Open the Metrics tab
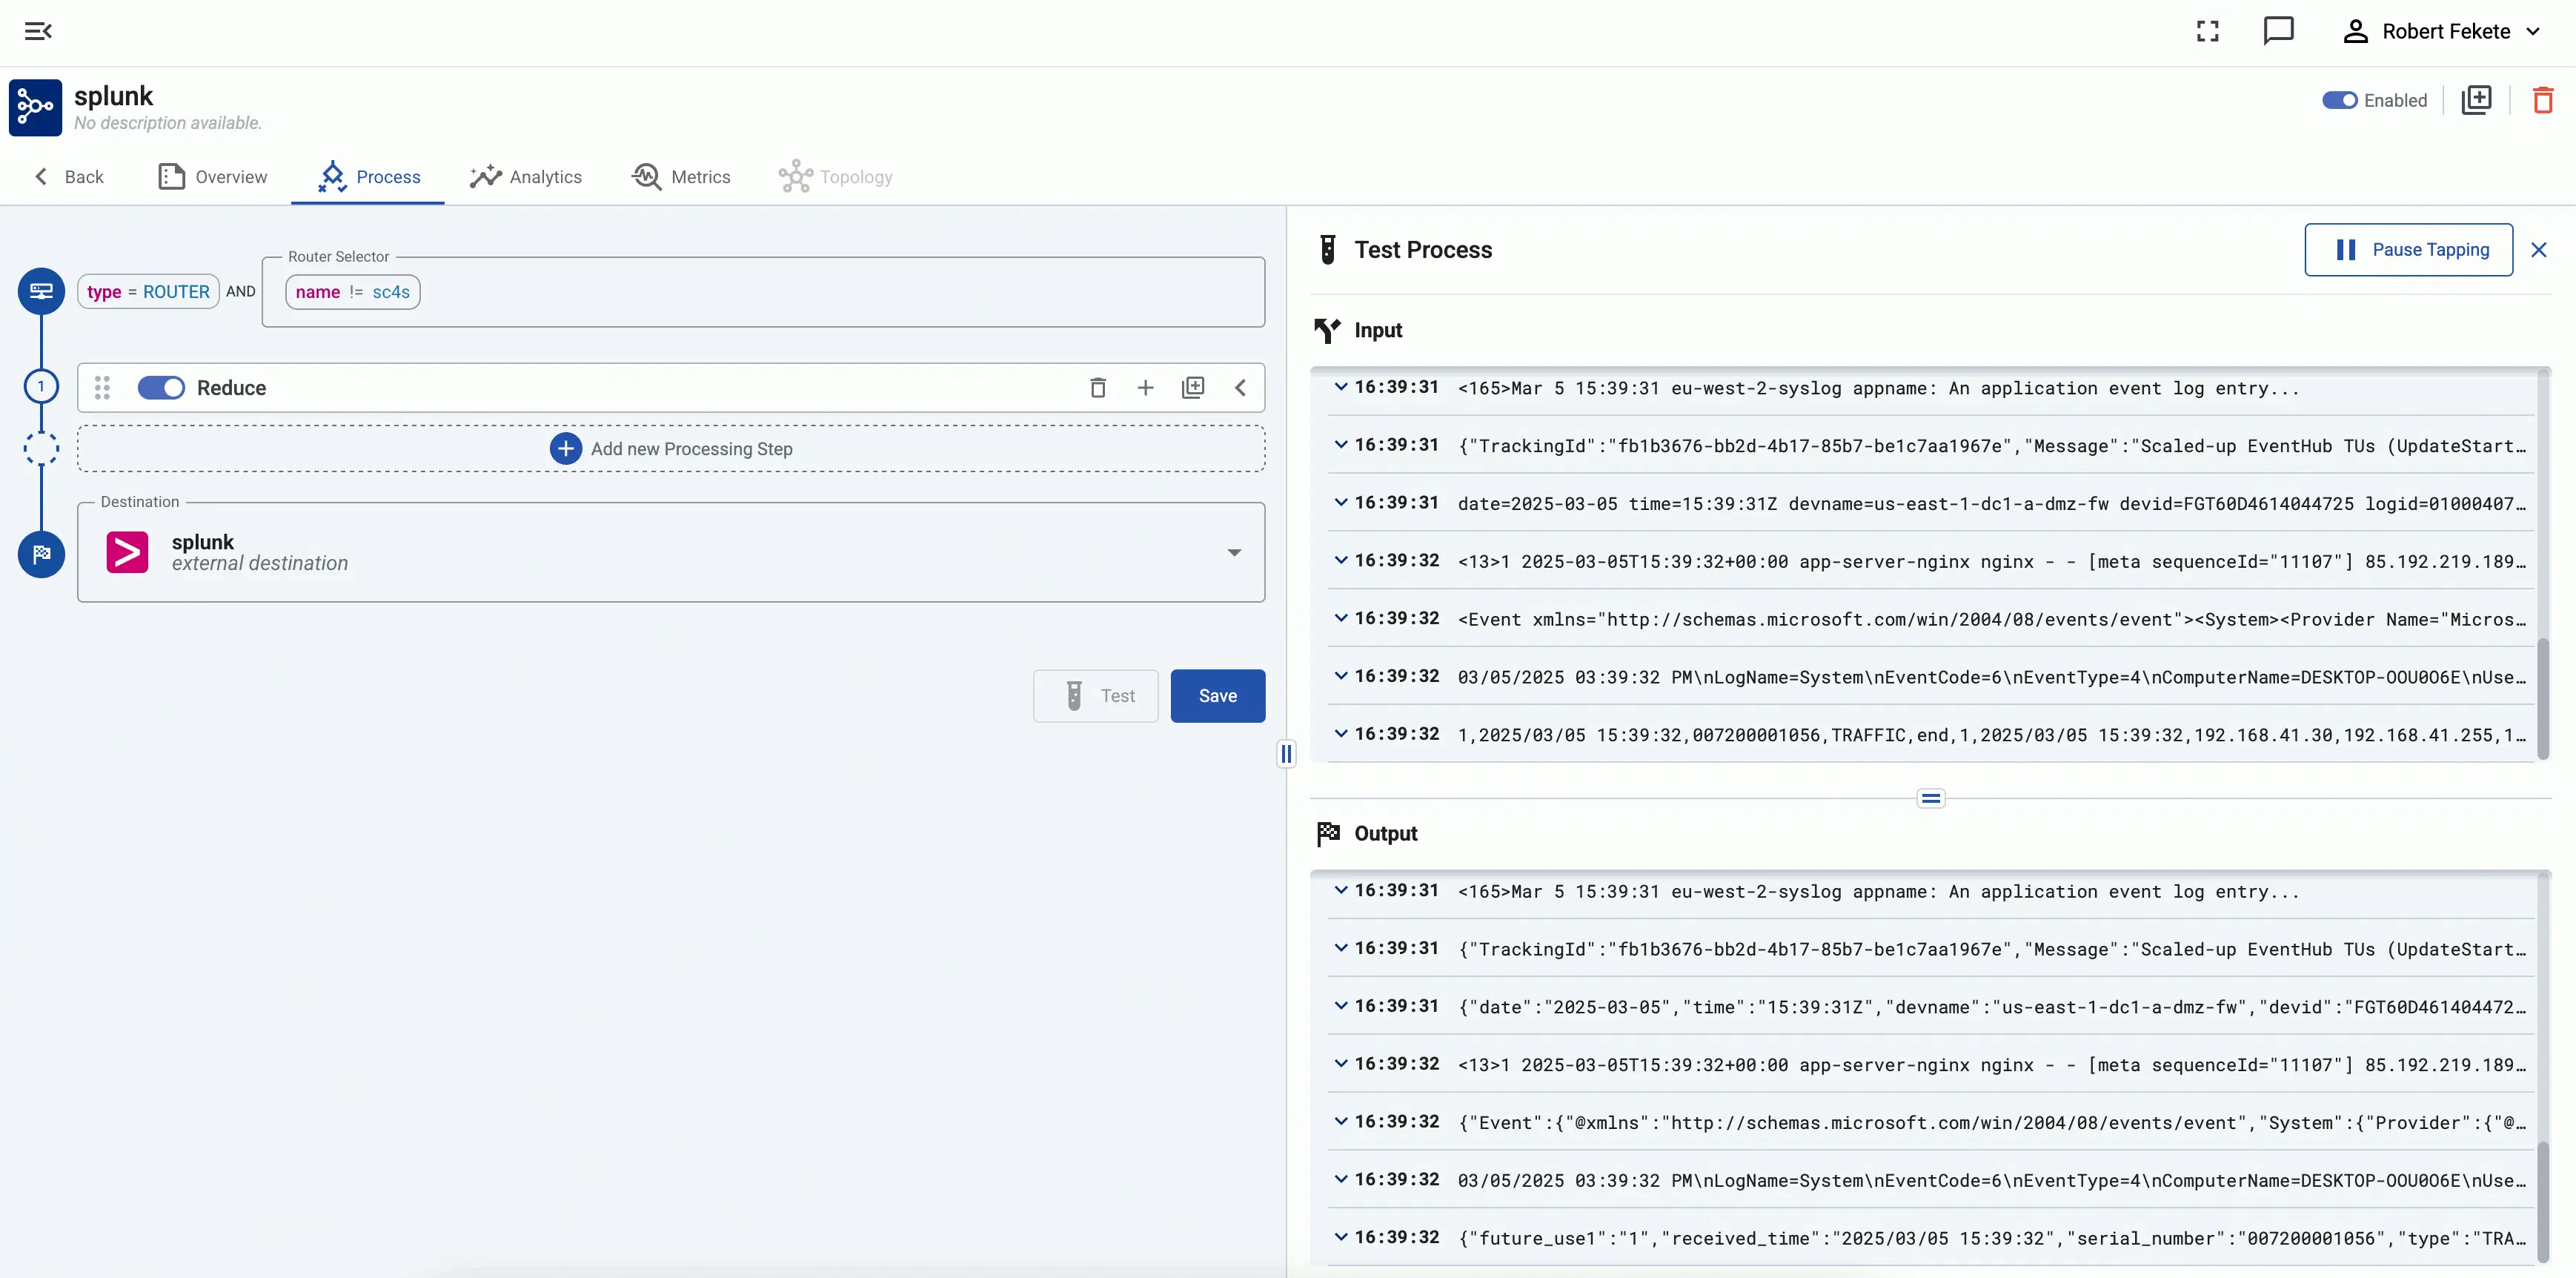This screenshot has width=2576, height=1278. click(681, 177)
